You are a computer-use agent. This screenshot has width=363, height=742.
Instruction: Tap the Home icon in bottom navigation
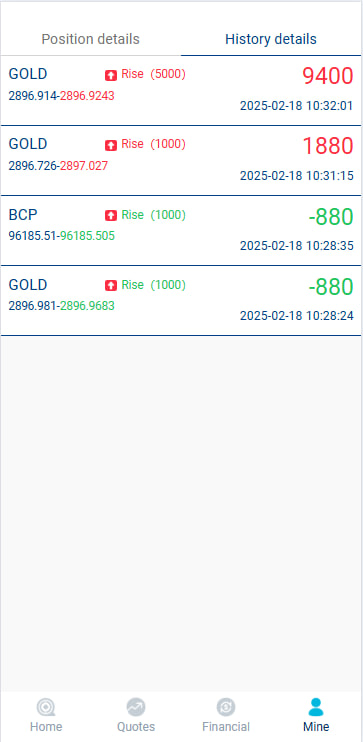46,707
